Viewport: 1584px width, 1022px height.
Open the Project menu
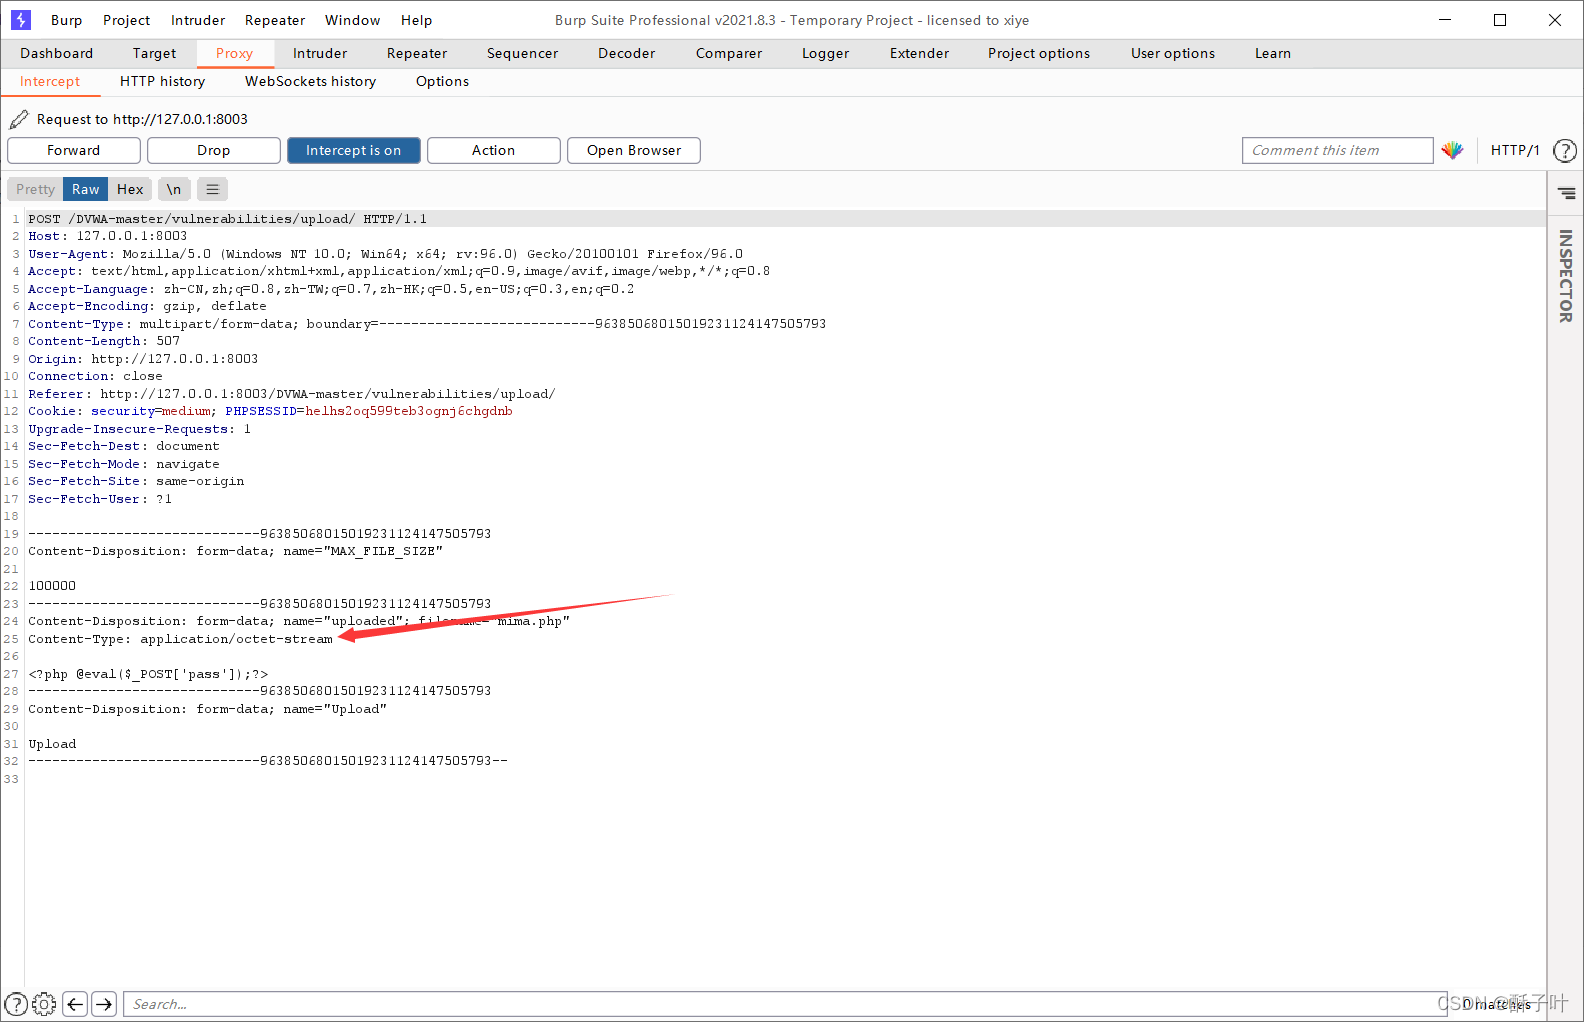click(x=127, y=20)
